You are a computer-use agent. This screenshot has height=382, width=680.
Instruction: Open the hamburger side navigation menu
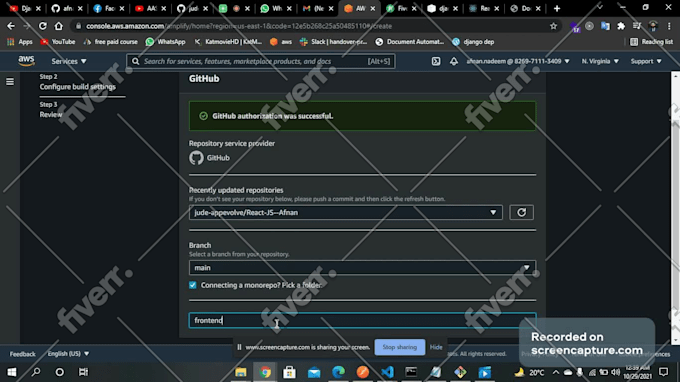(10, 82)
